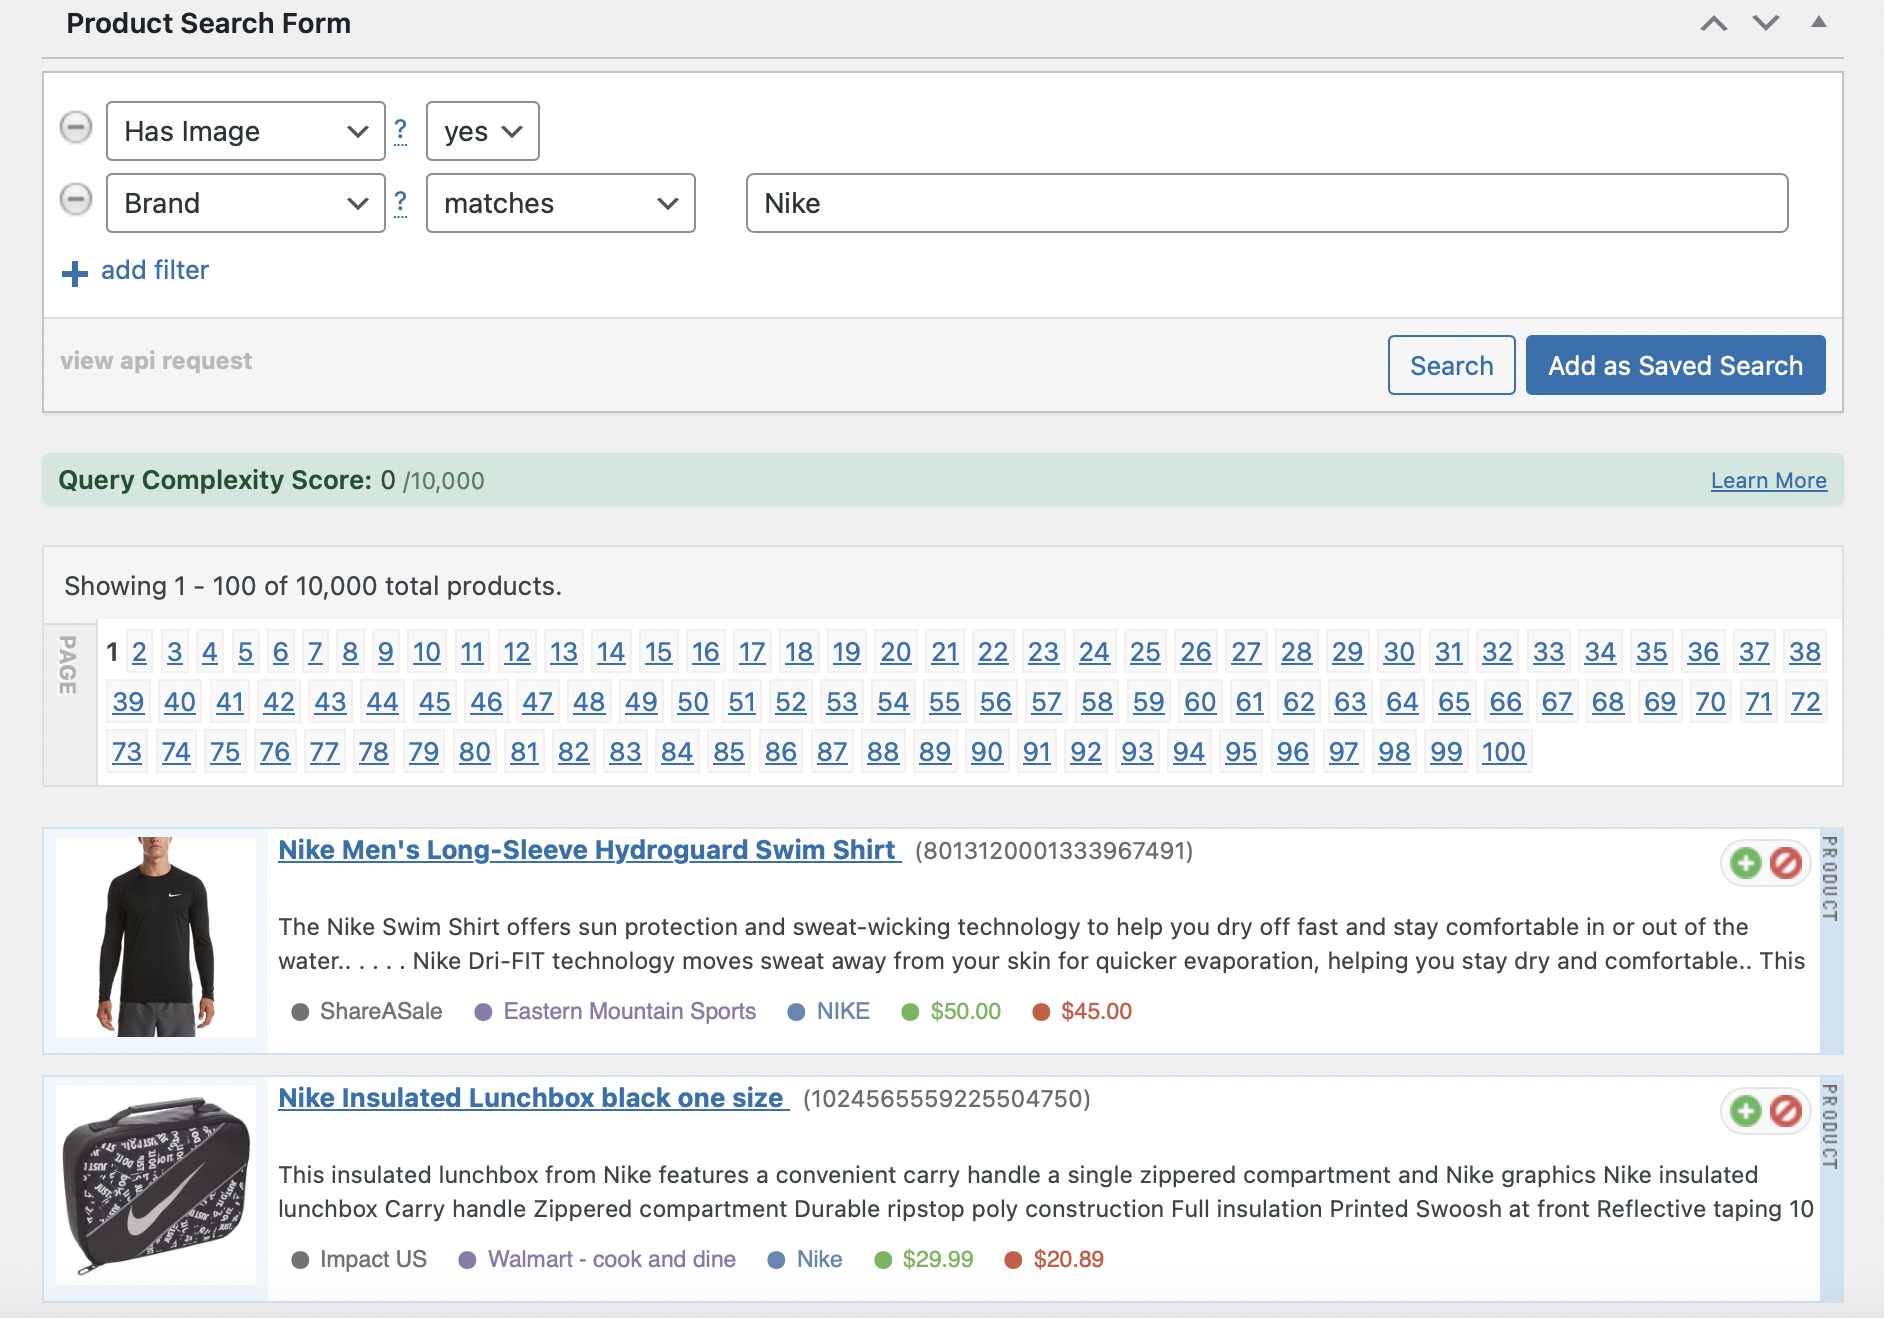This screenshot has width=1884, height=1318.
Task: Block the Nike Swim Shirt product
Action: pyautogui.click(x=1786, y=863)
